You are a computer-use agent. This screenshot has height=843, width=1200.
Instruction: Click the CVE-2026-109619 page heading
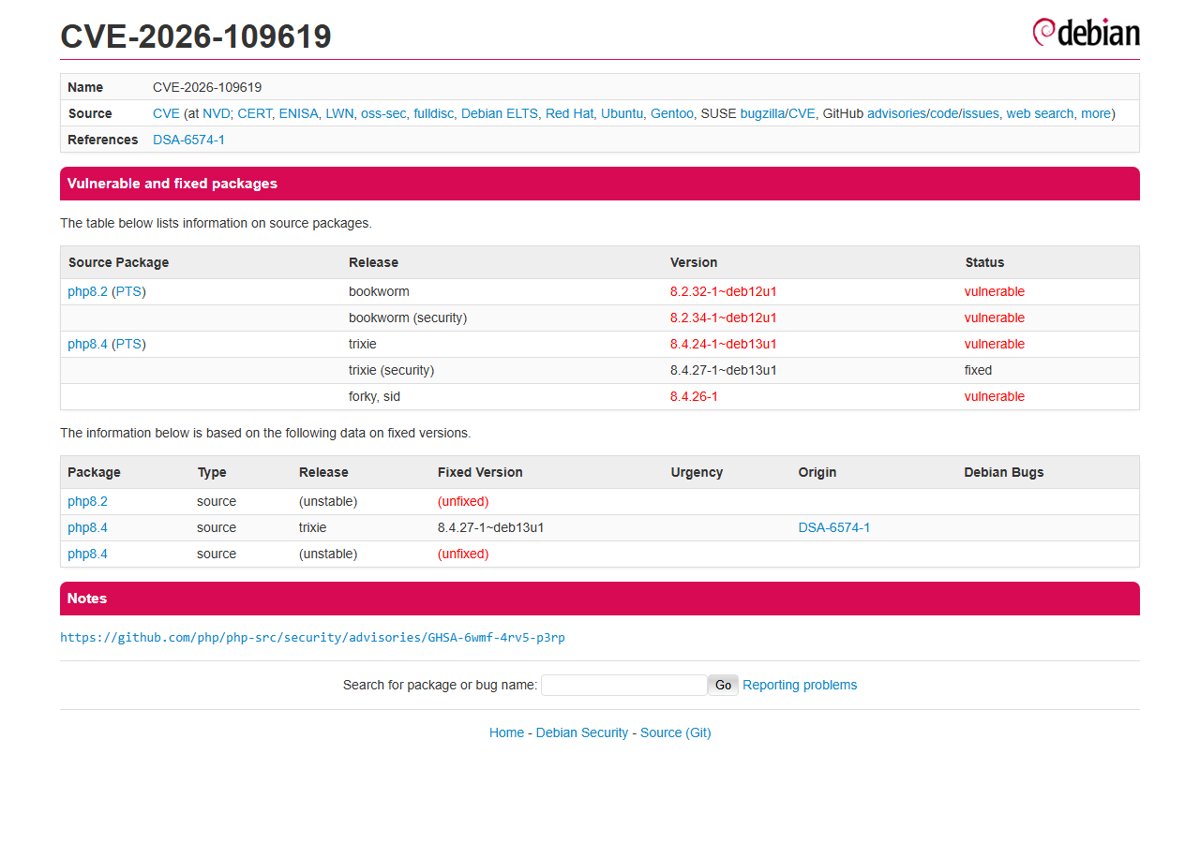click(196, 36)
